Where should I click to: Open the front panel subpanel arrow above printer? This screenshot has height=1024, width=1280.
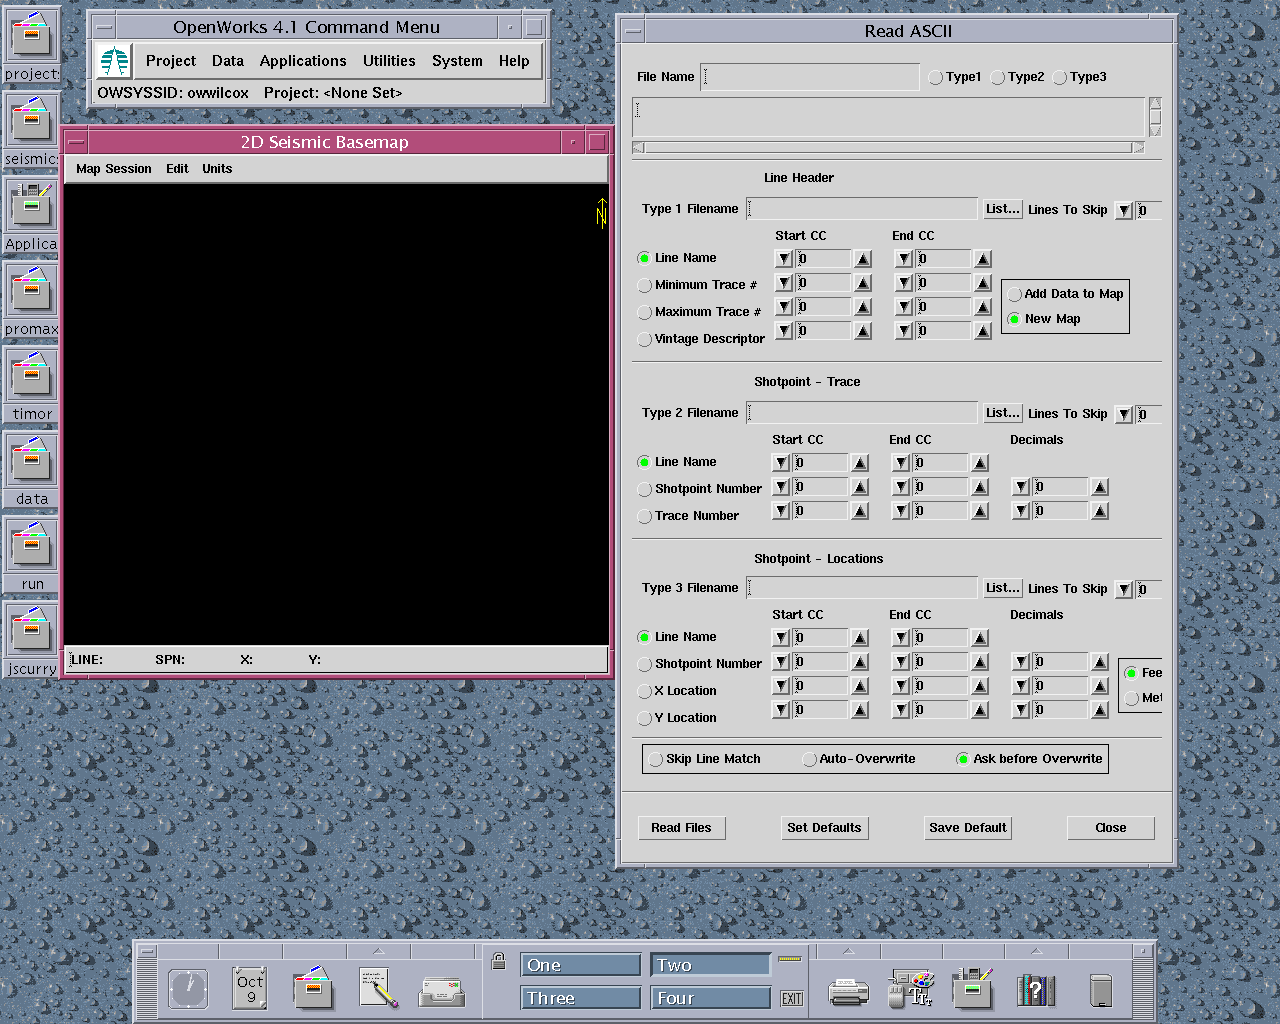[848, 950]
